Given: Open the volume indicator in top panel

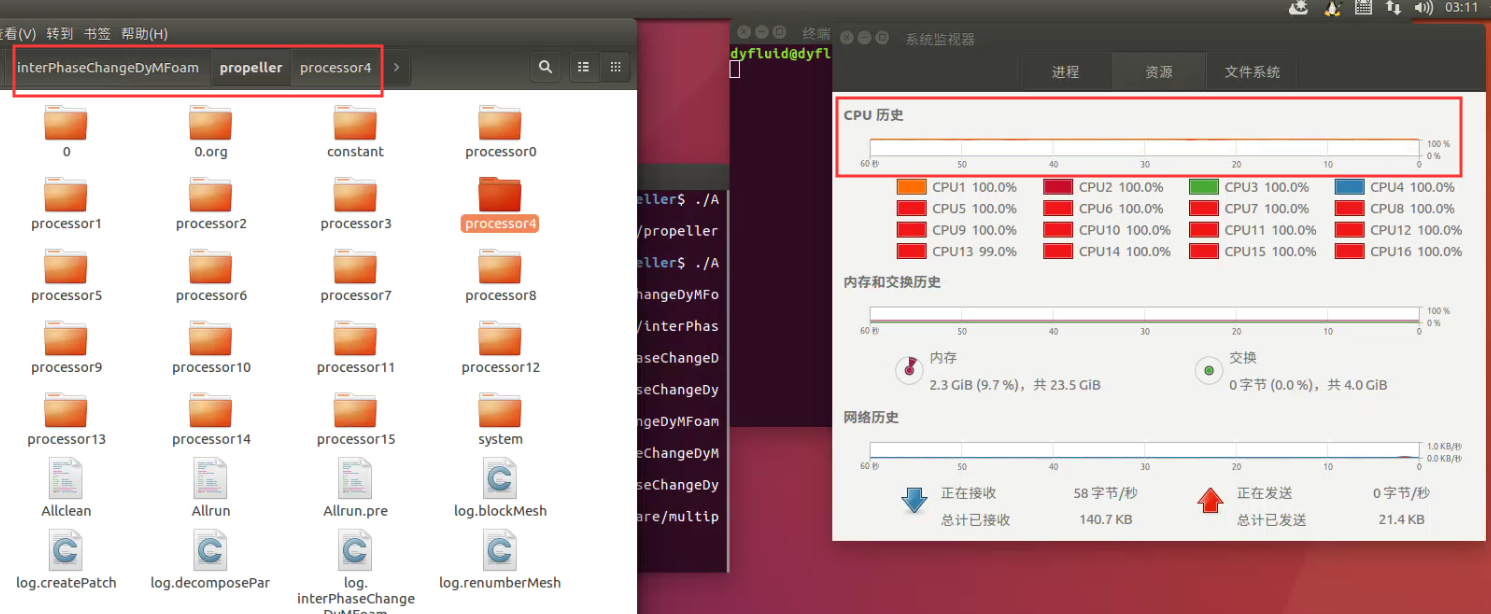Looking at the screenshot, I should [1424, 8].
